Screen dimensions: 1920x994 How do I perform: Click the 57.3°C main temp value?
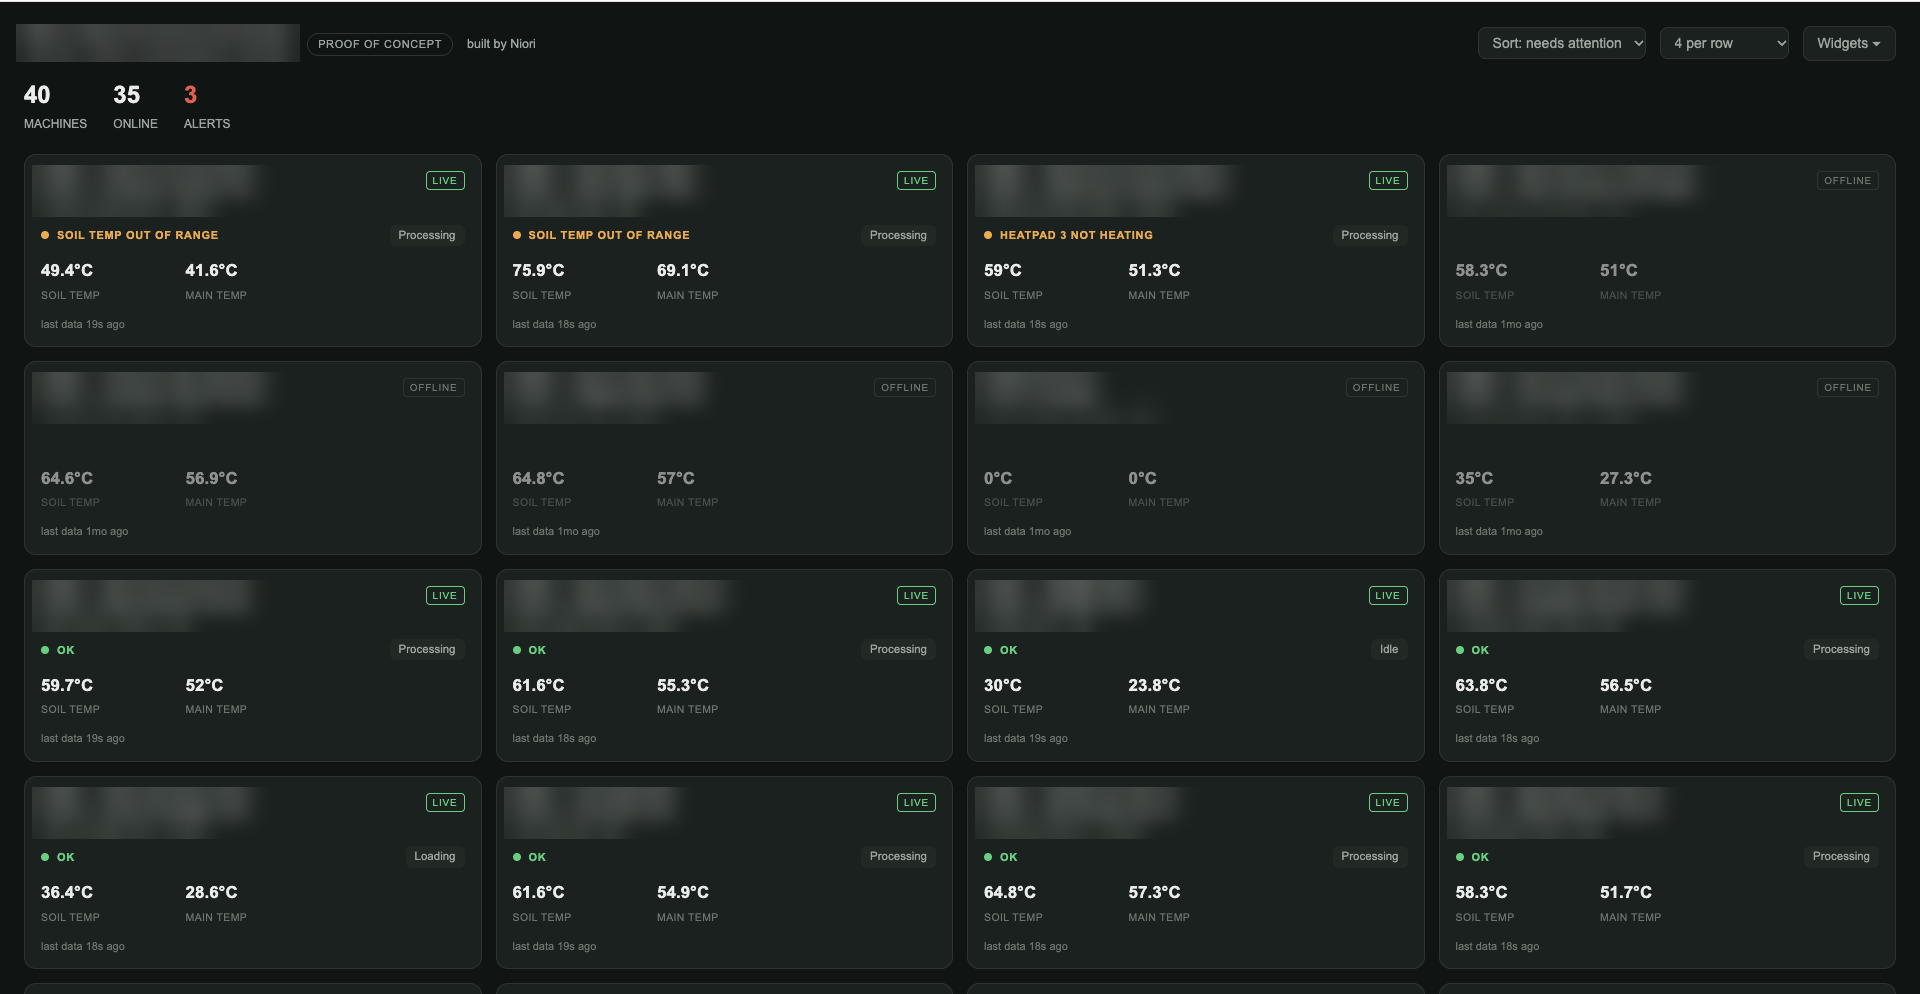1154,892
